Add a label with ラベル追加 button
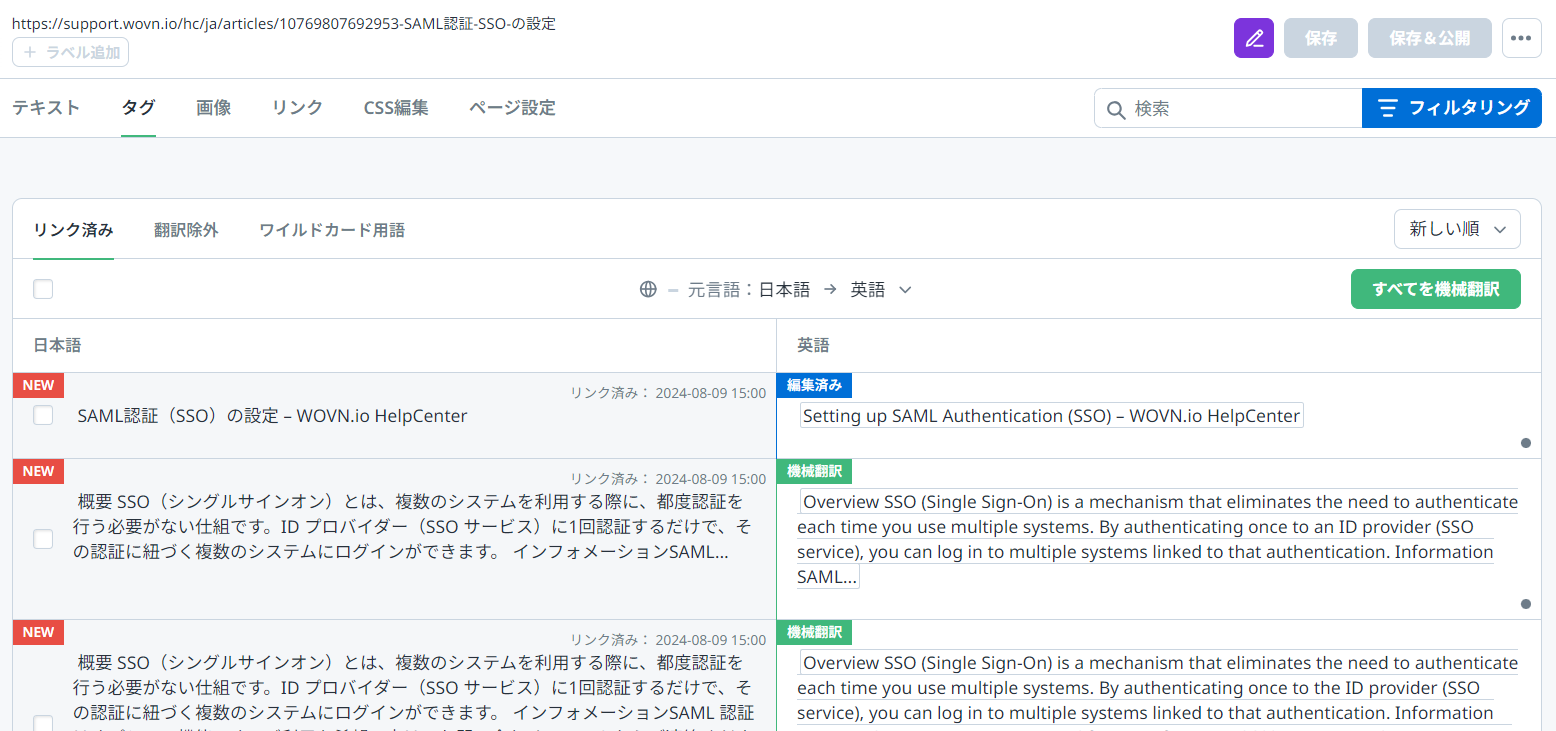The image size is (1556, 731). point(71,52)
